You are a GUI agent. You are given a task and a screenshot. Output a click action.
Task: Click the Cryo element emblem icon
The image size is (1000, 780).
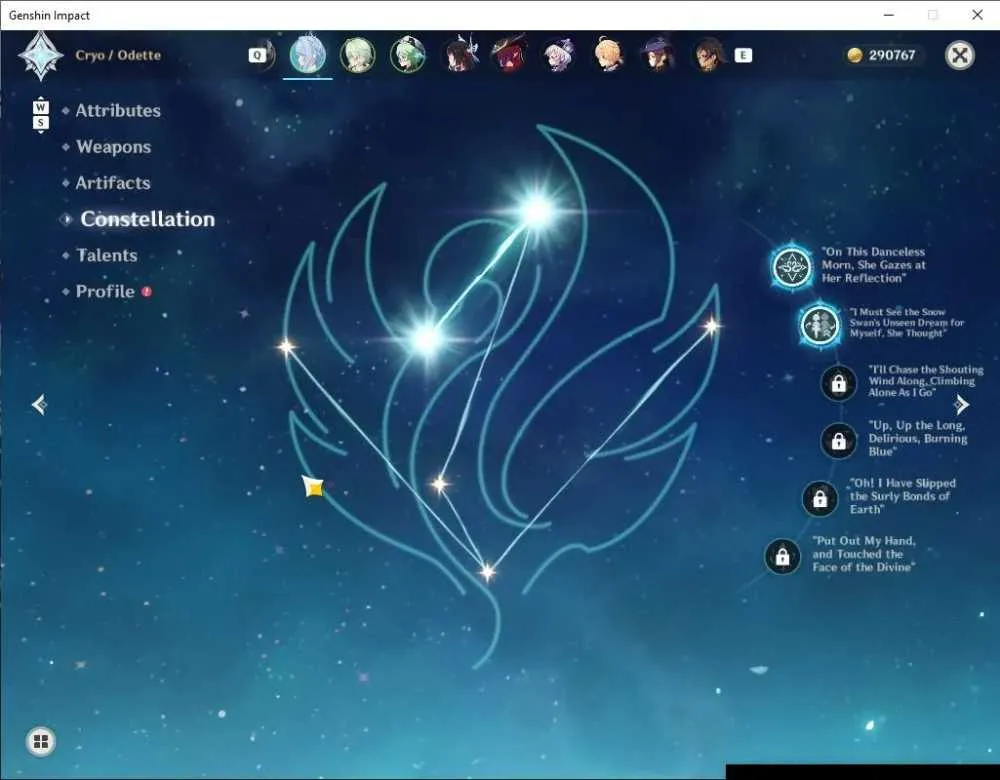(41, 55)
